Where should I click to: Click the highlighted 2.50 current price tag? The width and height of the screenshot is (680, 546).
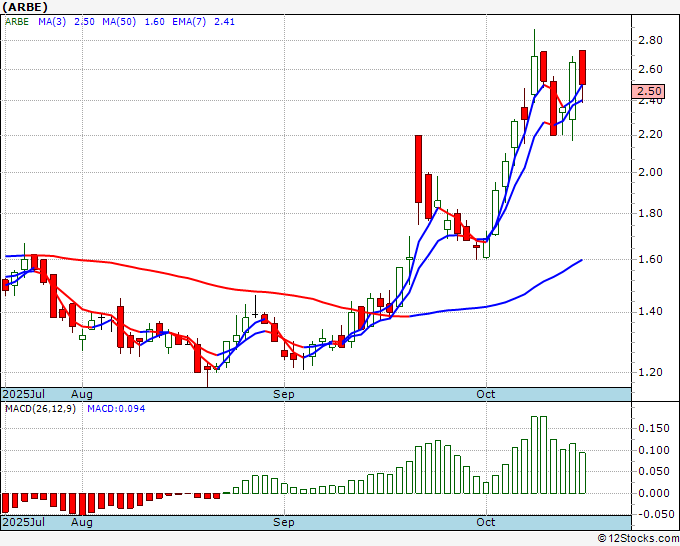click(648, 91)
